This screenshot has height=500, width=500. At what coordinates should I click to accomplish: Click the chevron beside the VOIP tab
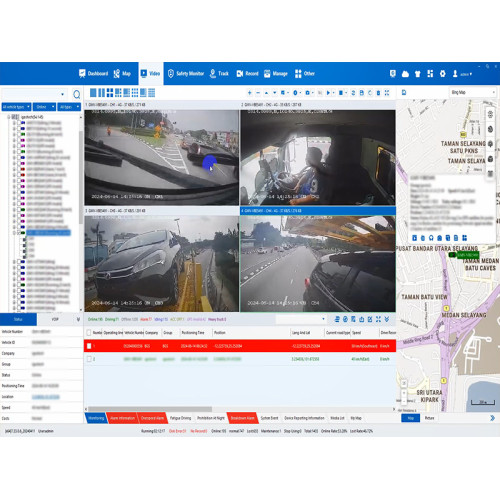click(x=78, y=319)
